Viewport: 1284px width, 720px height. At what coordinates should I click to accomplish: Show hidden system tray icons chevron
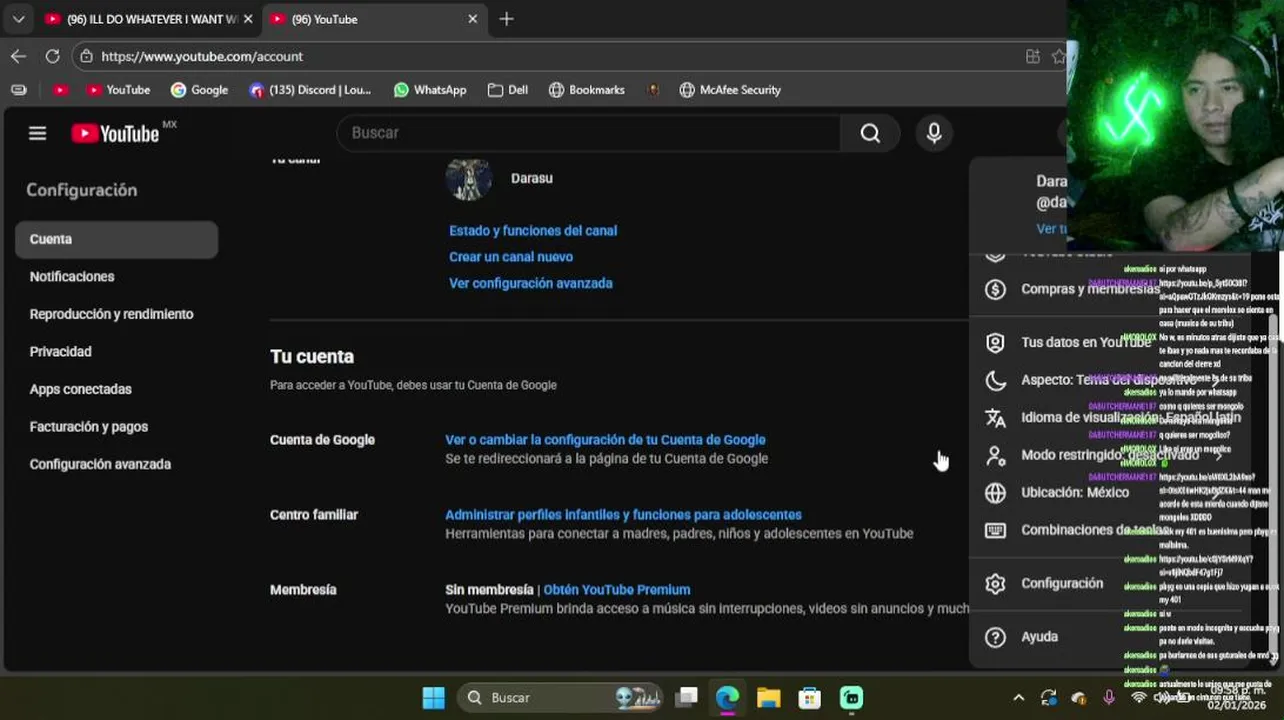click(1018, 698)
